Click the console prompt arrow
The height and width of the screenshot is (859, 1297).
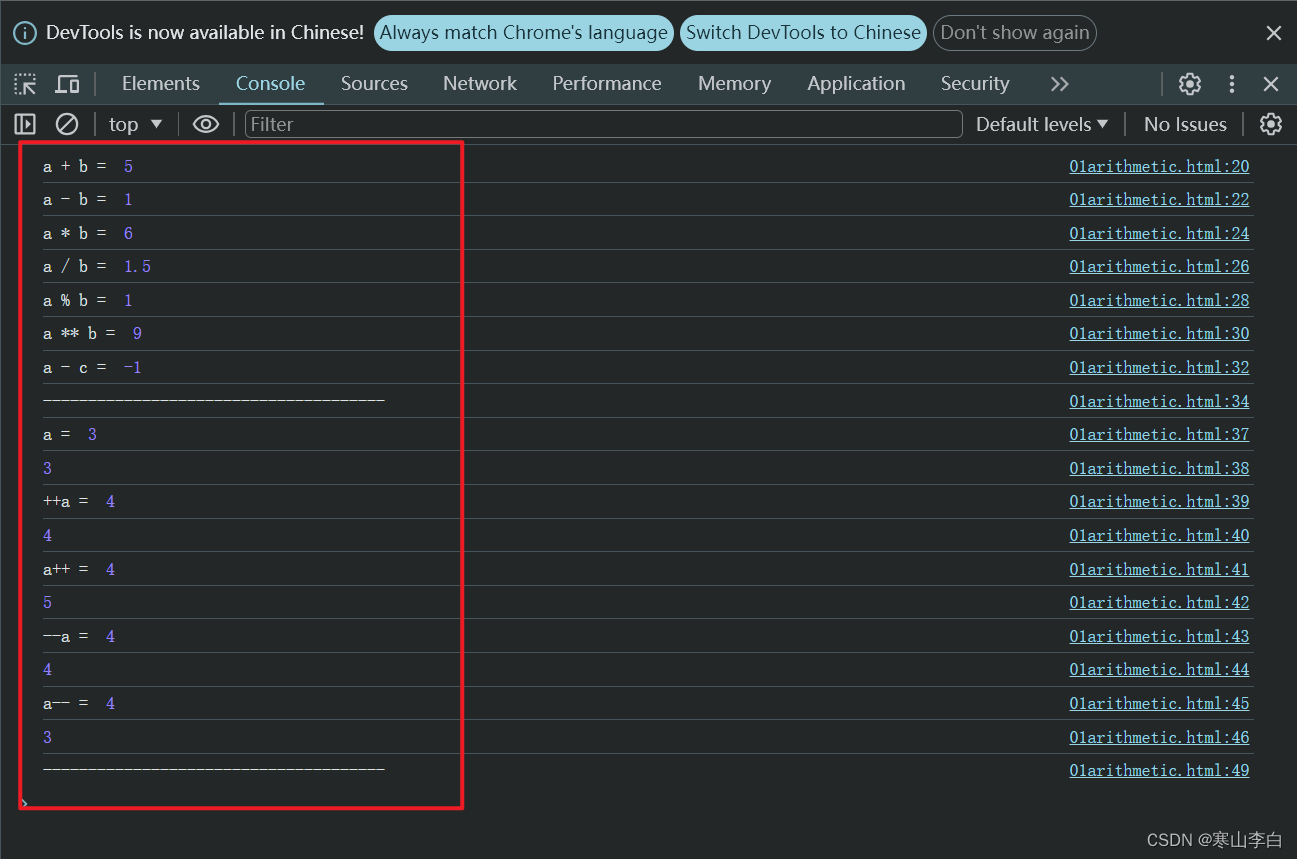click(x=25, y=803)
